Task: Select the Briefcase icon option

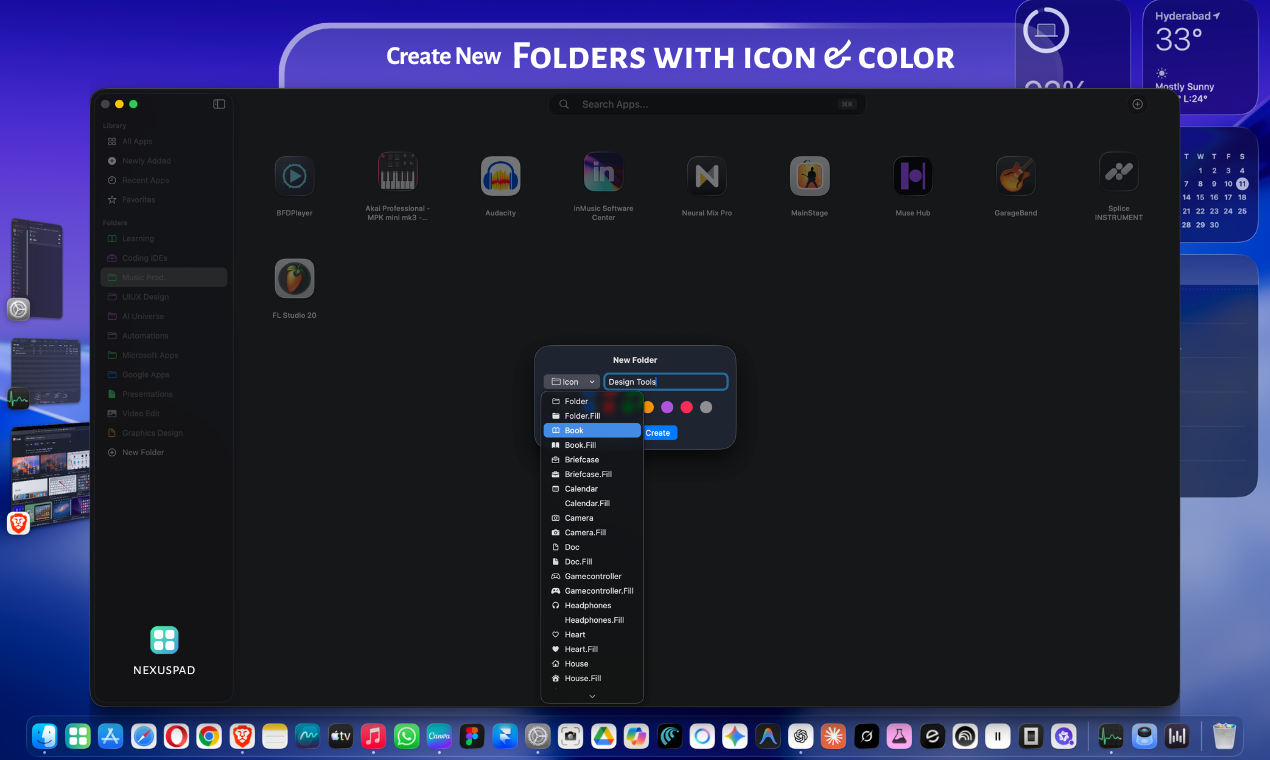Action: coord(592,459)
